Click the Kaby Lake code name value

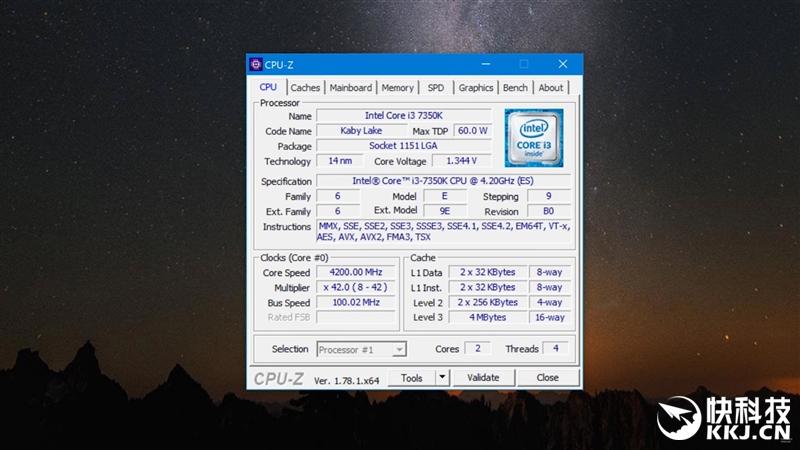tap(361, 131)
